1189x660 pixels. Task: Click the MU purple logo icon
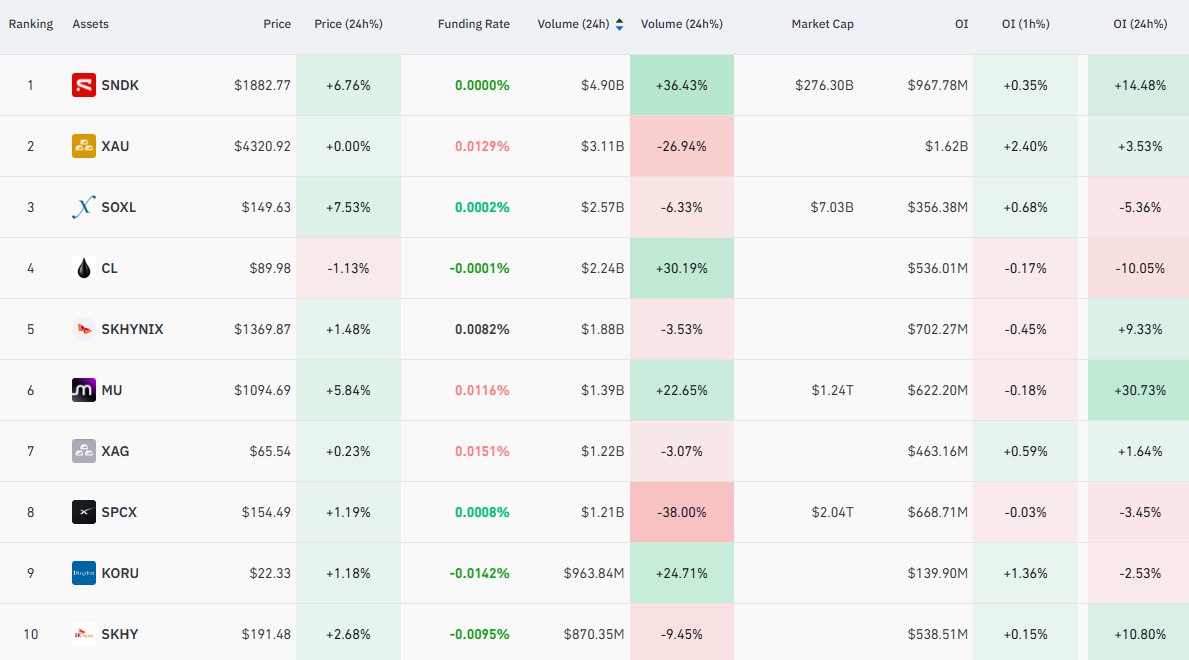pyautogui.click(x=83, y=390)
